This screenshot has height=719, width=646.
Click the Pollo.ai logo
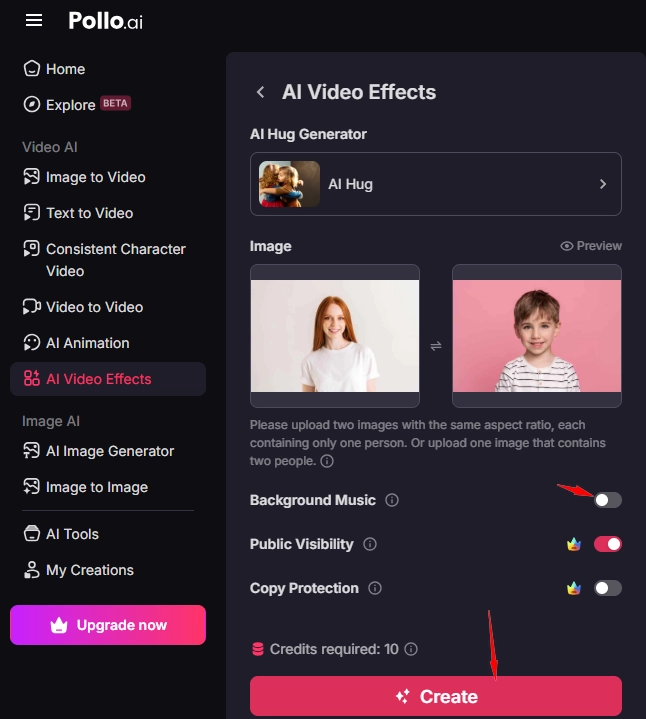coord(105,21)
